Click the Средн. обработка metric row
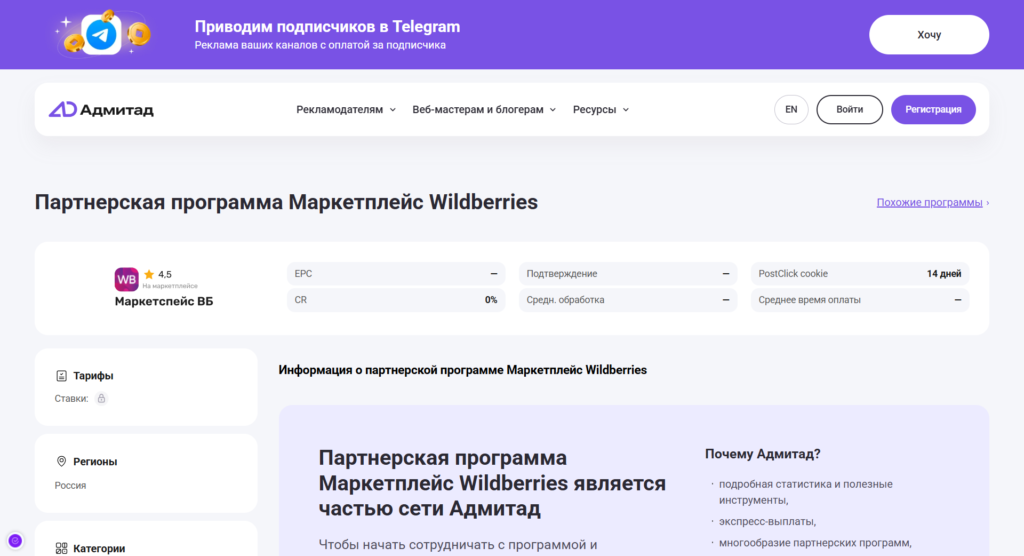 pos(628,300)
